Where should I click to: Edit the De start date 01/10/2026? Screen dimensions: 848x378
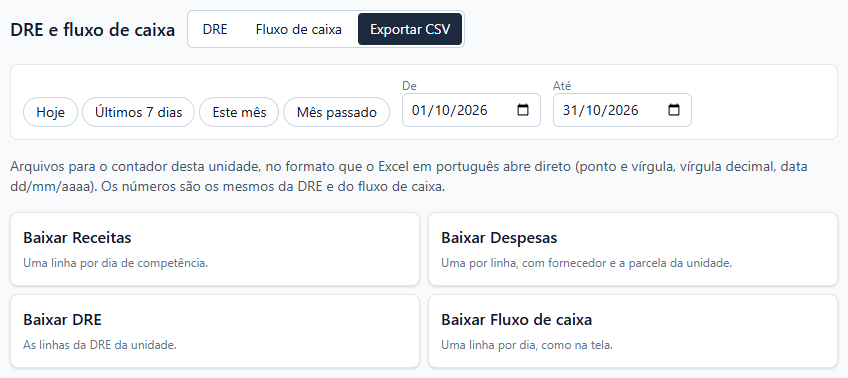pyautogui.click(x=471, y=110)
